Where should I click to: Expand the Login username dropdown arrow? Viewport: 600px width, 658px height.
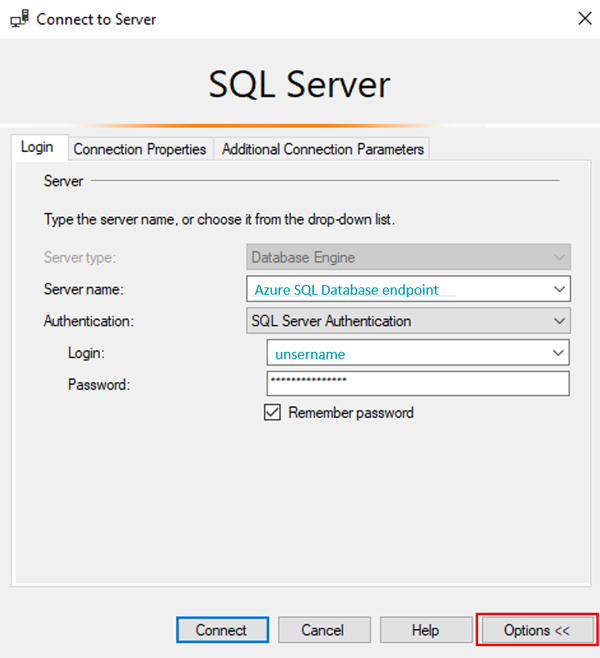(x=558, y=353)
